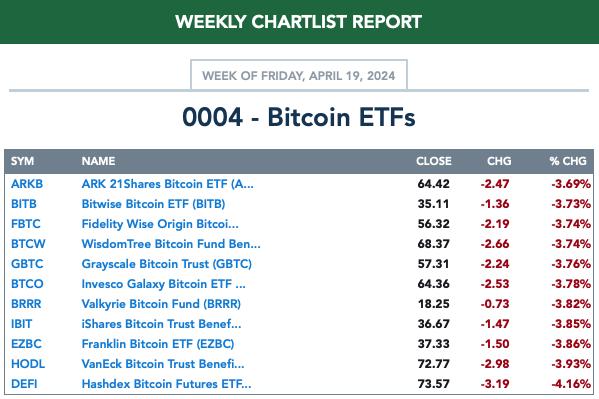Image resolution: width=599 pixels, height=399 pixels.
Task: Select the BTCW ticker symbol
Action: coord(28,244)
